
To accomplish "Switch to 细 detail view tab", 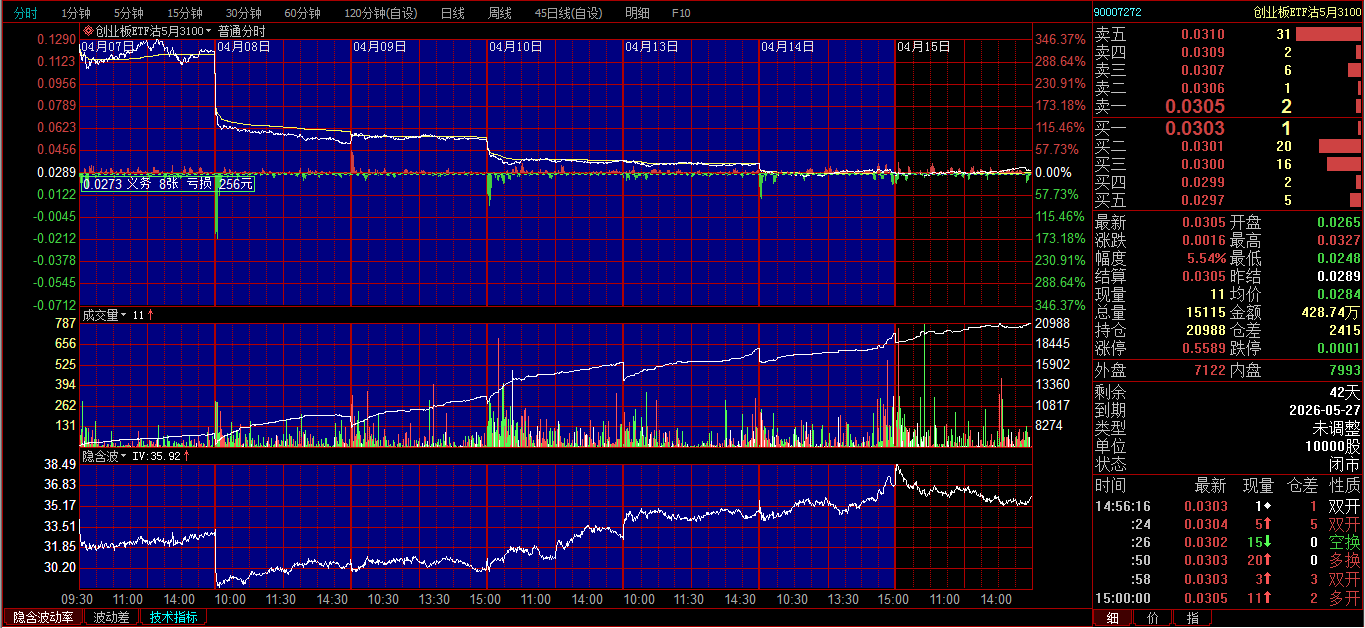I will tap(1112, 618).
